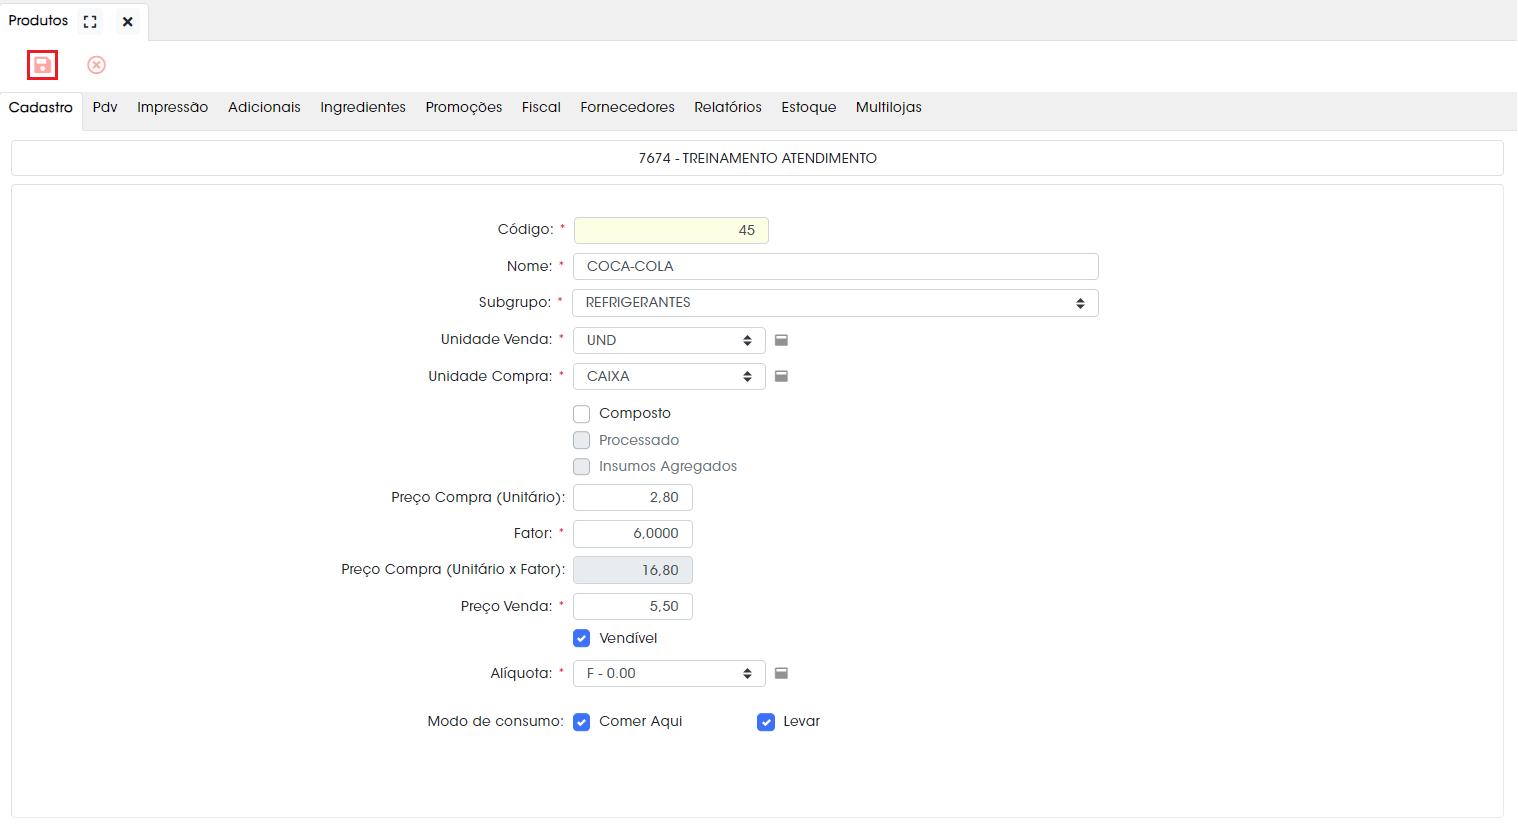1518x832 pixels.
Task: Uncheck the Levar option
Action: click(x=766, y=722)
